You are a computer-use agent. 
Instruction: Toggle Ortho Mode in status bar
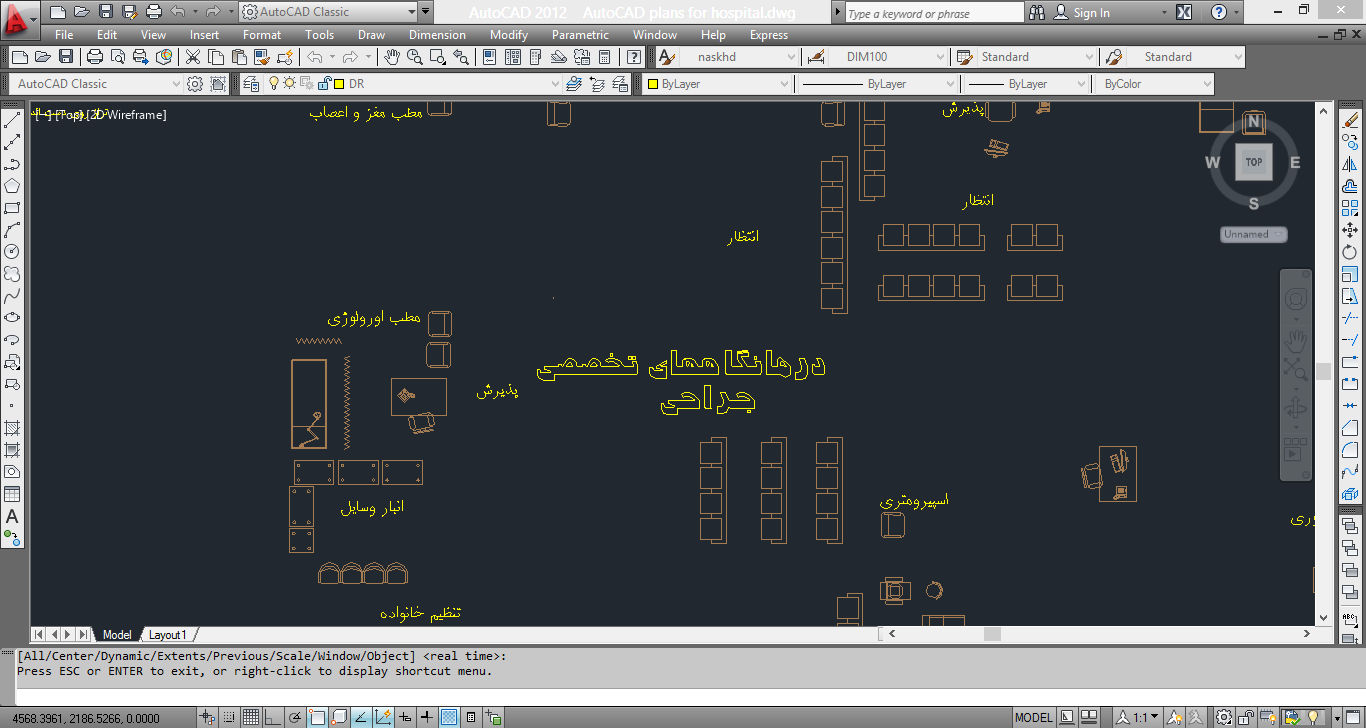(x=273, y=717)
